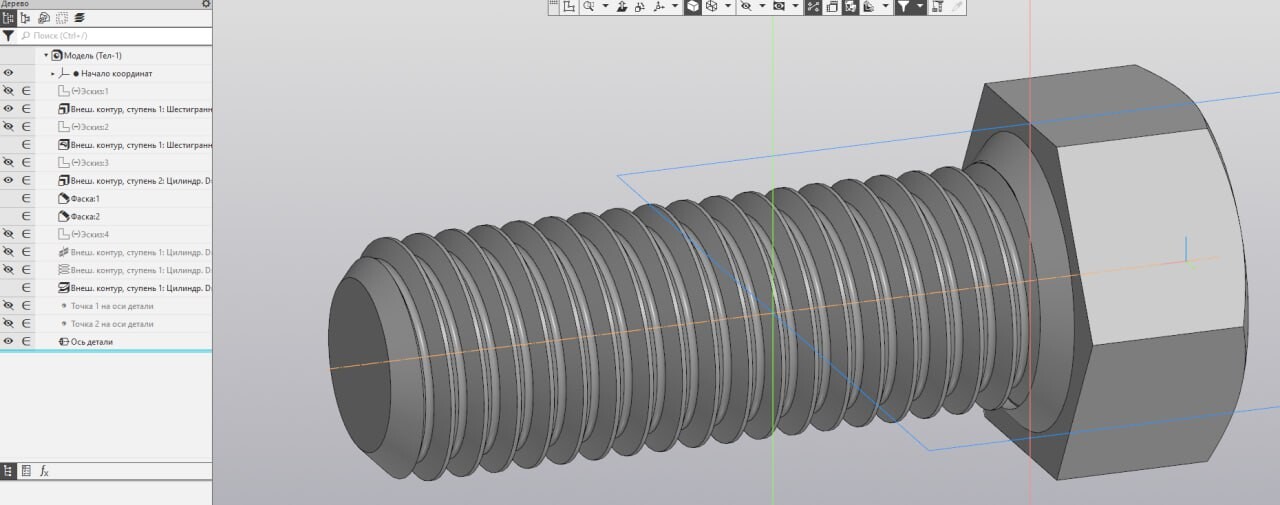Show the hidden Эскиз:4 sketch
Screen dimensions: 1280x505
point(8,234)
